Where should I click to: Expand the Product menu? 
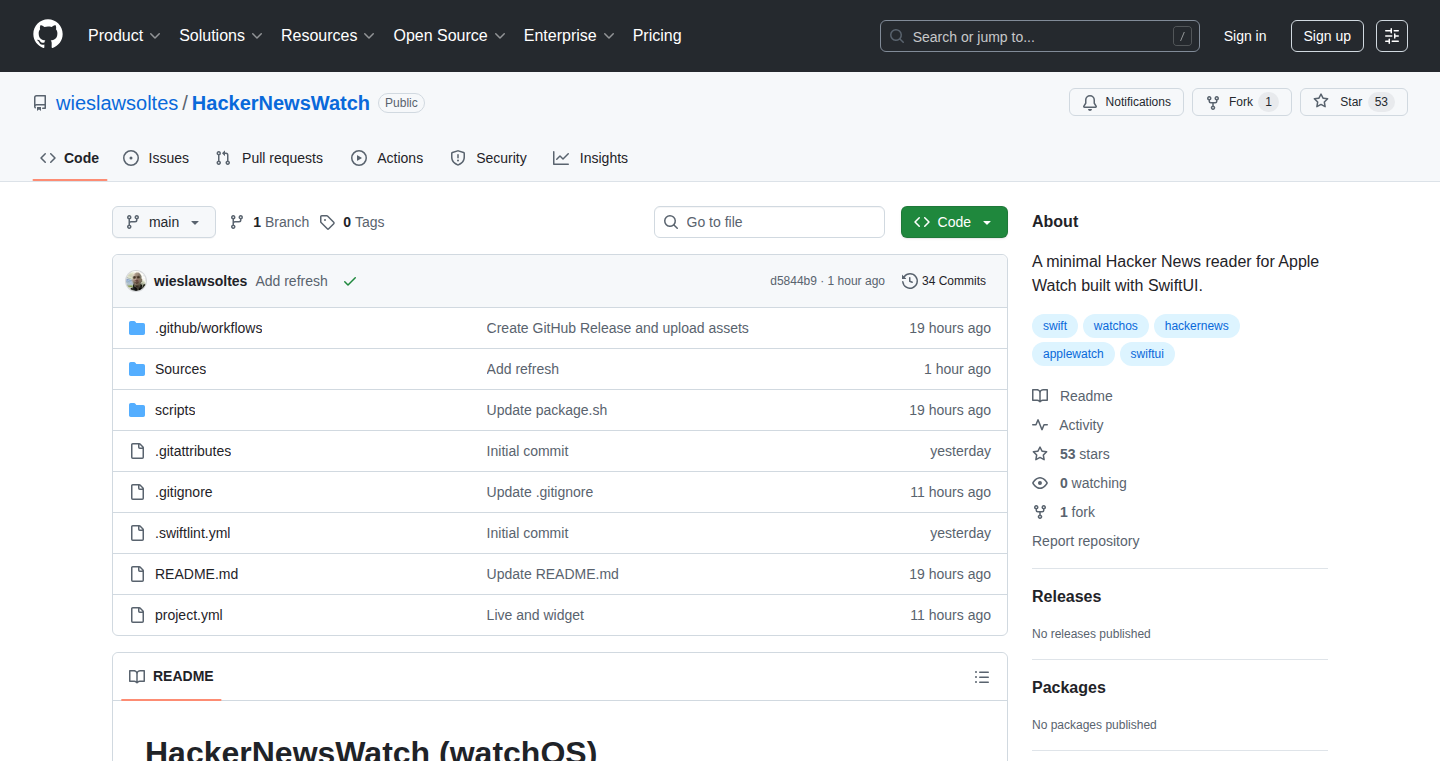pos(124,36)
